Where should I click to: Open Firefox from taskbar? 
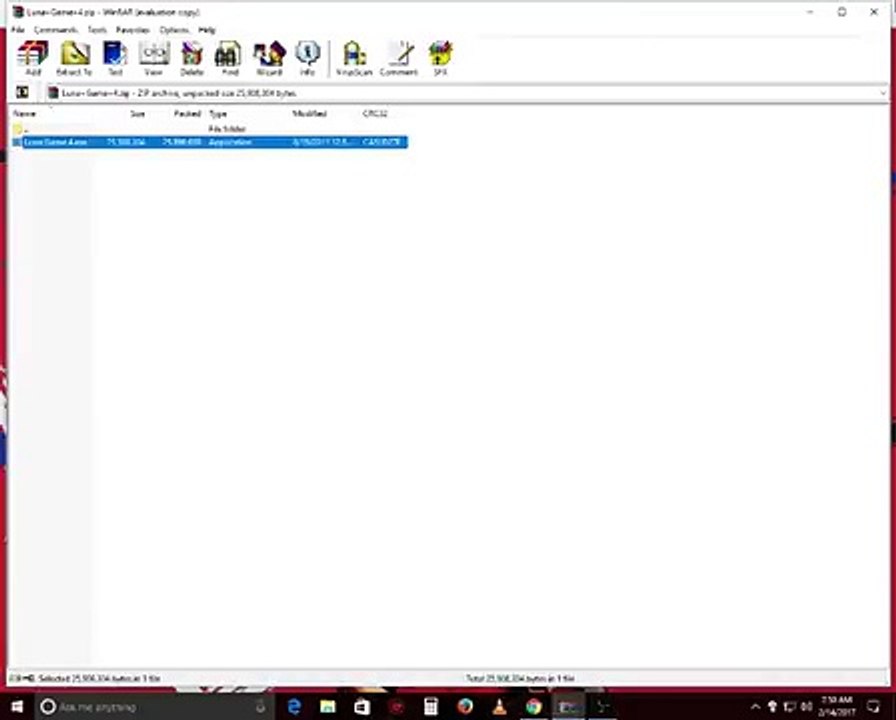[x=465, y=707]
